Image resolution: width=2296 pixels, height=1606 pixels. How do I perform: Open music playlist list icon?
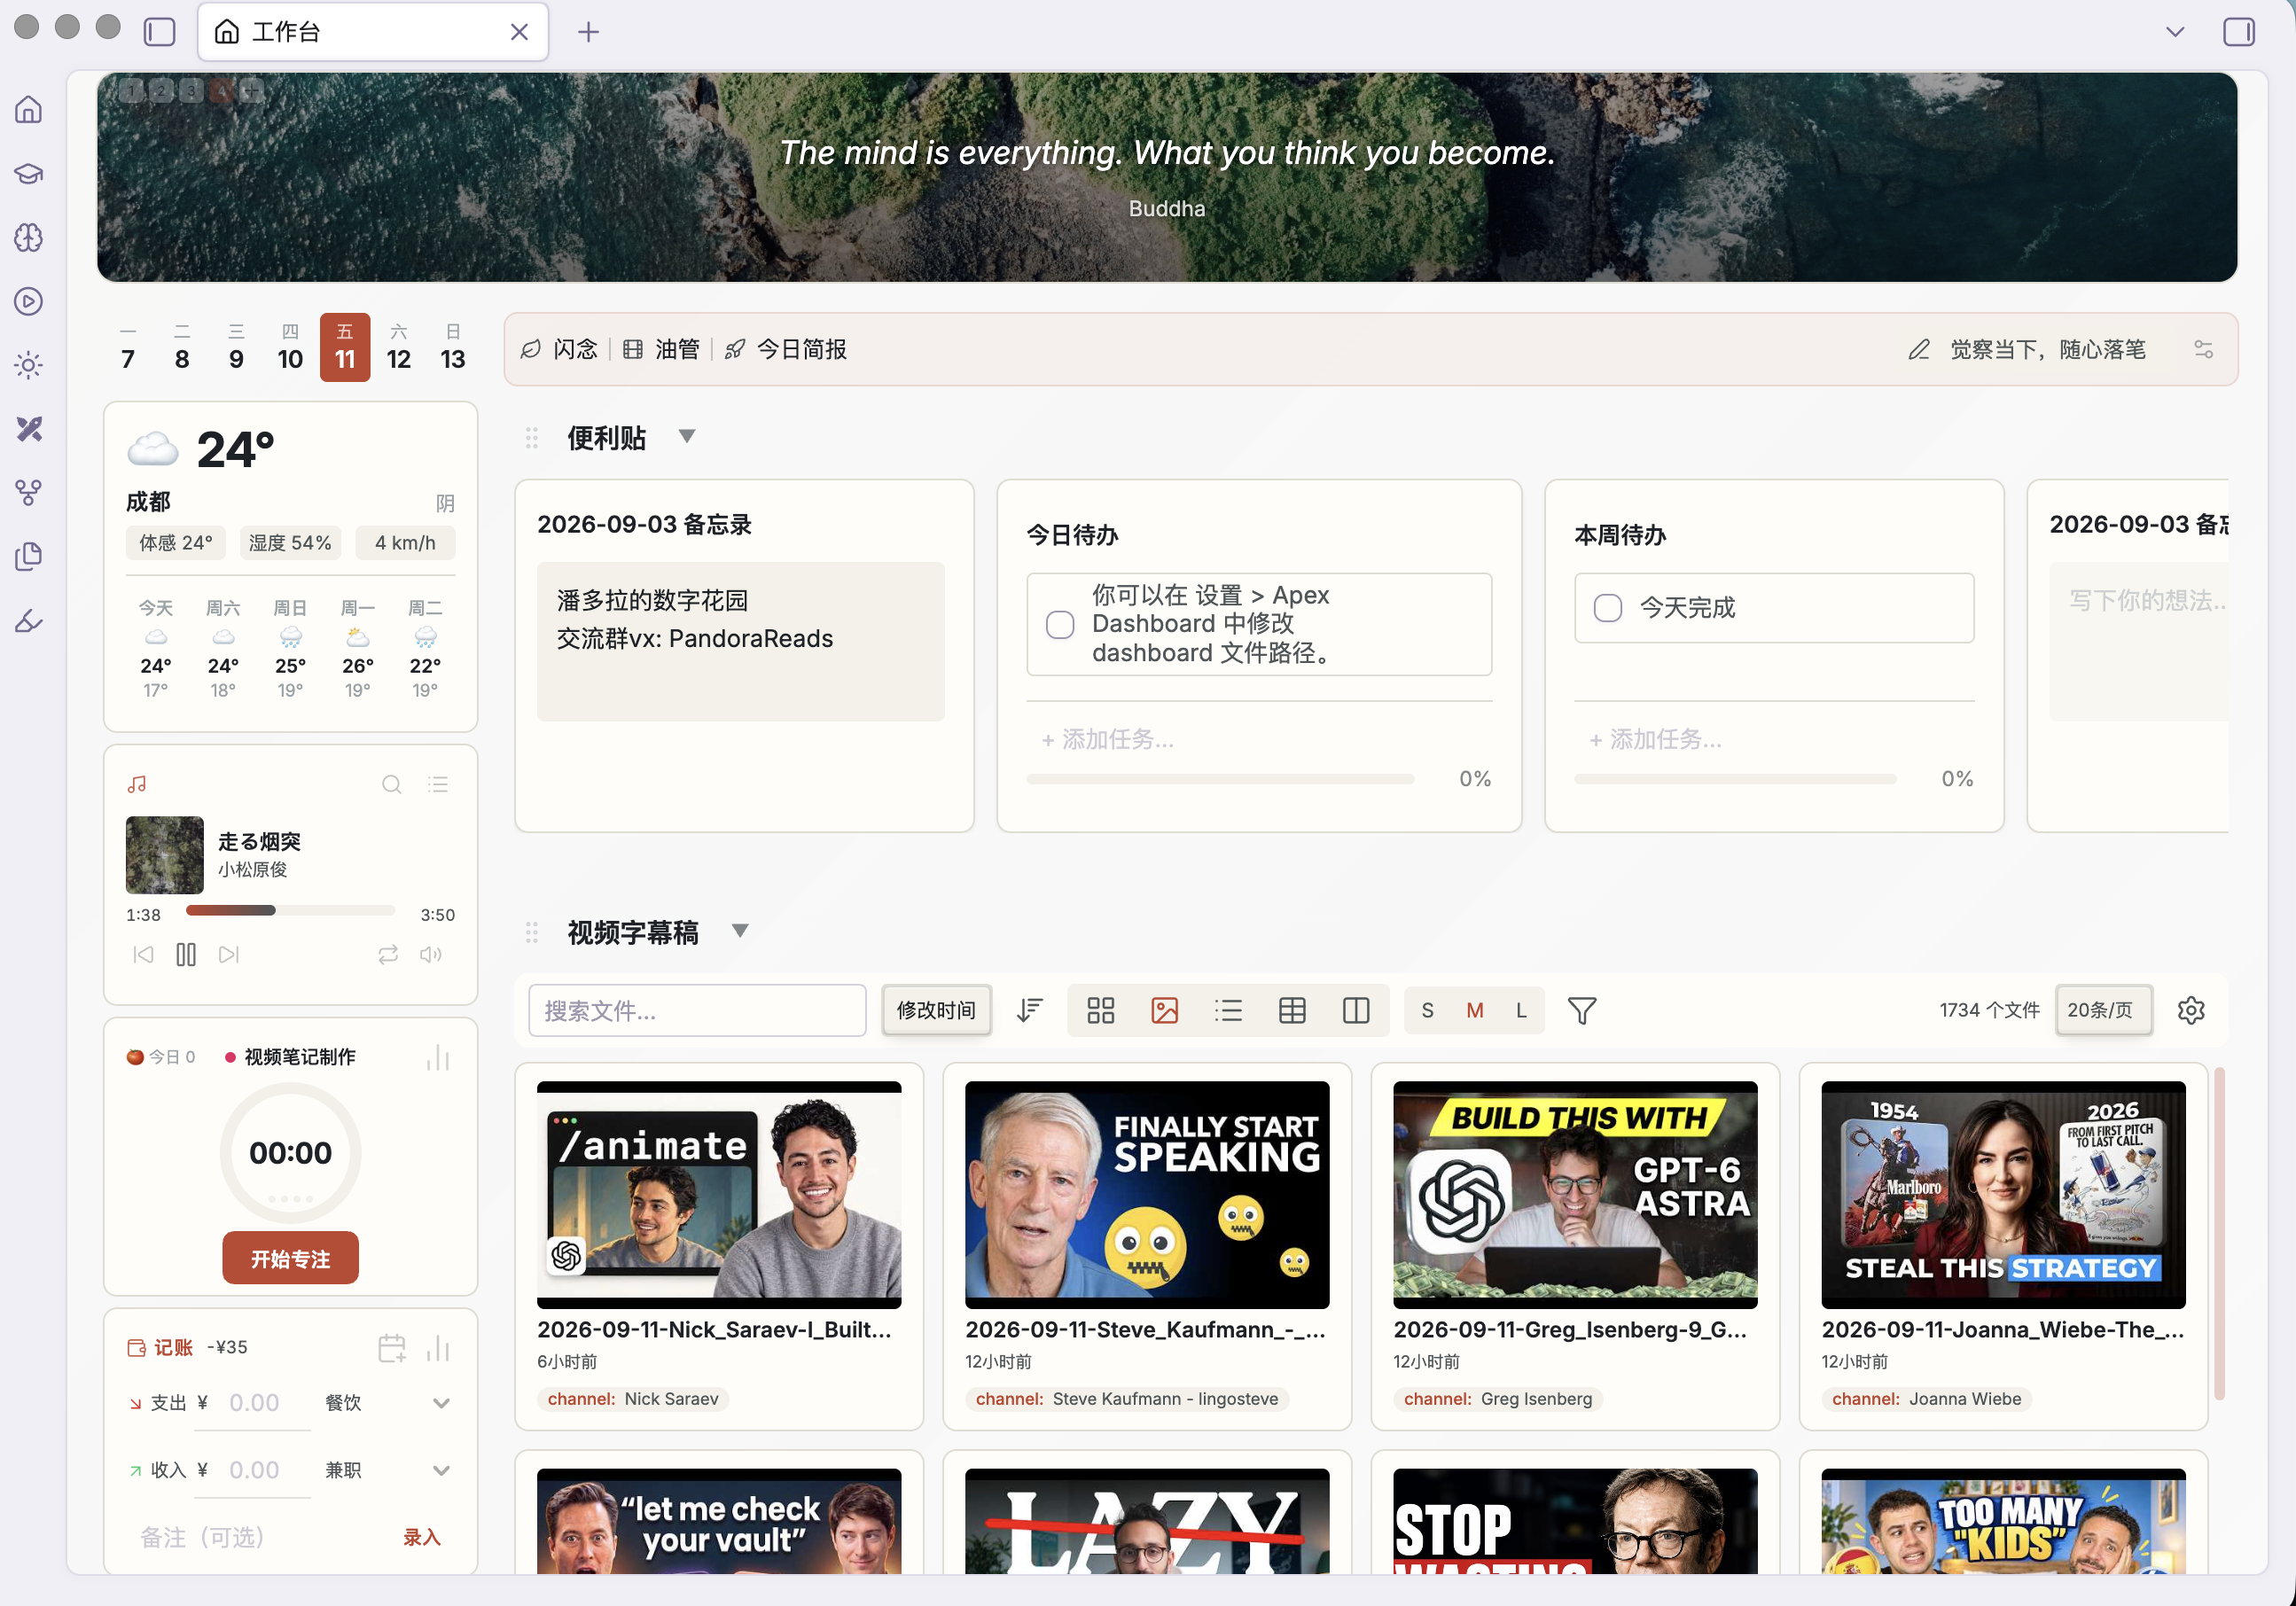point(438,784)
